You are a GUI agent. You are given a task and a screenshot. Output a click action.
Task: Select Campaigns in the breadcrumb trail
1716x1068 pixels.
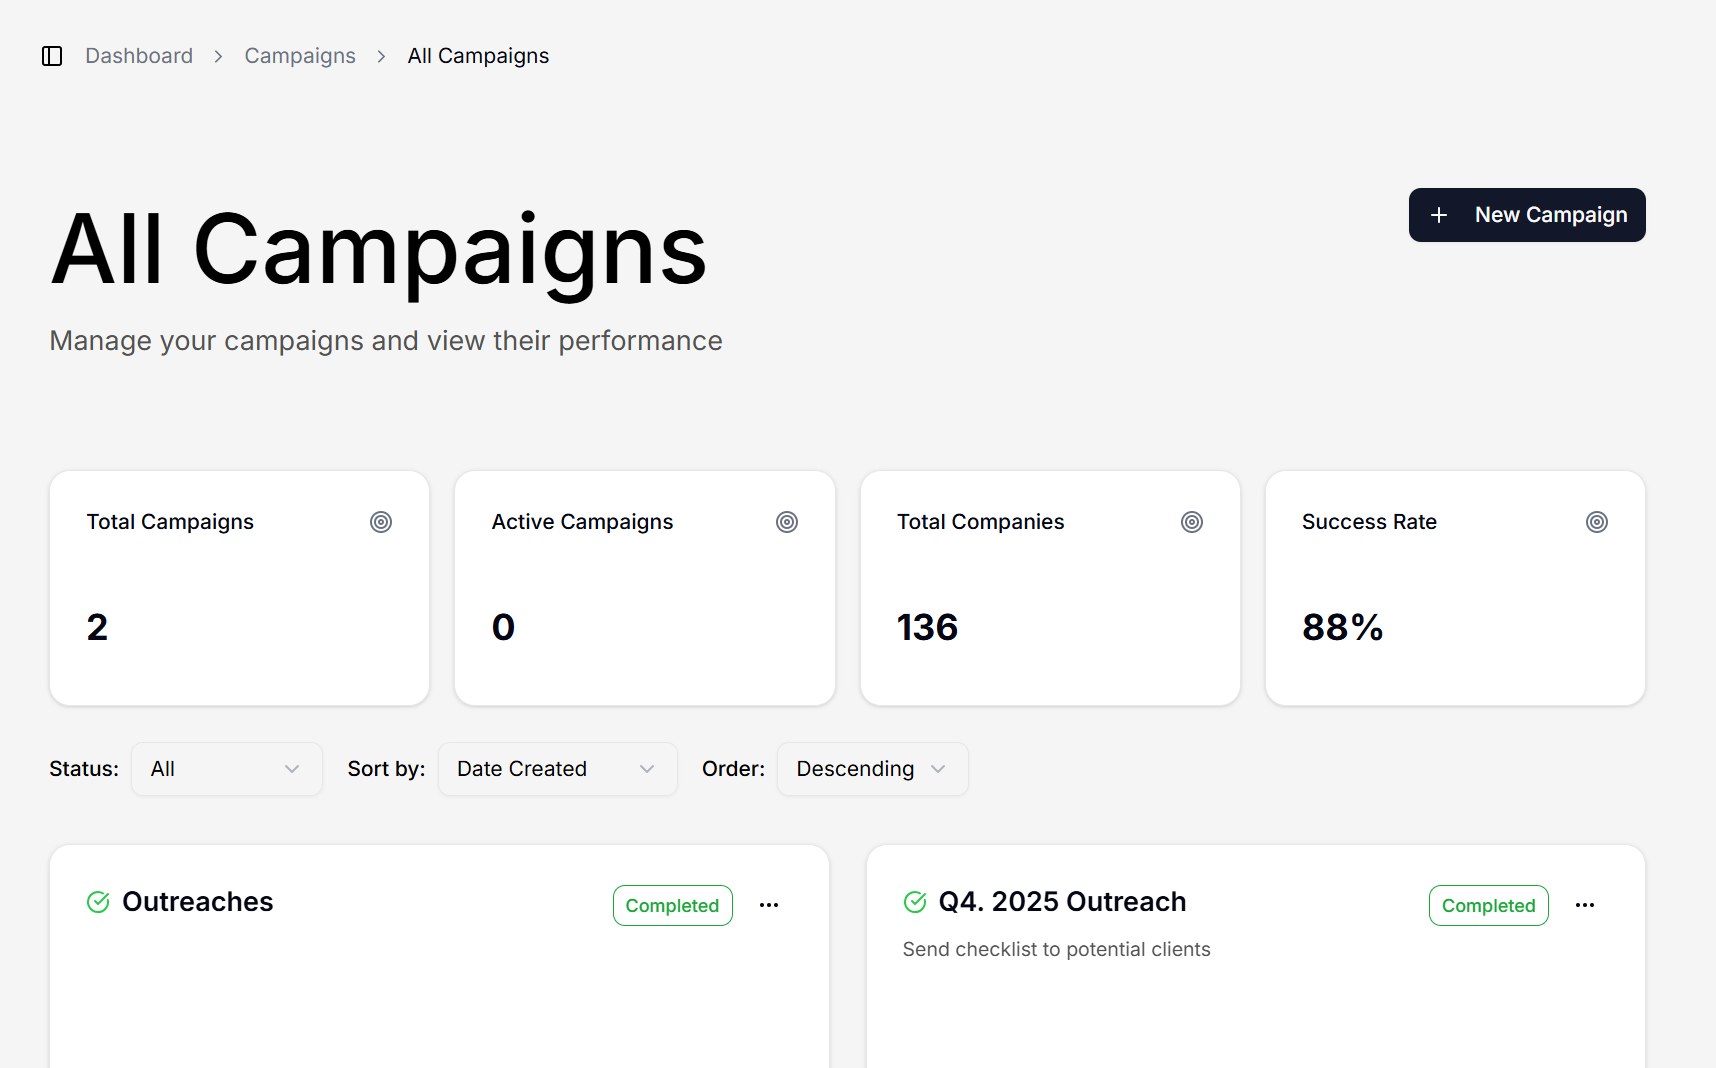(300, 56)
